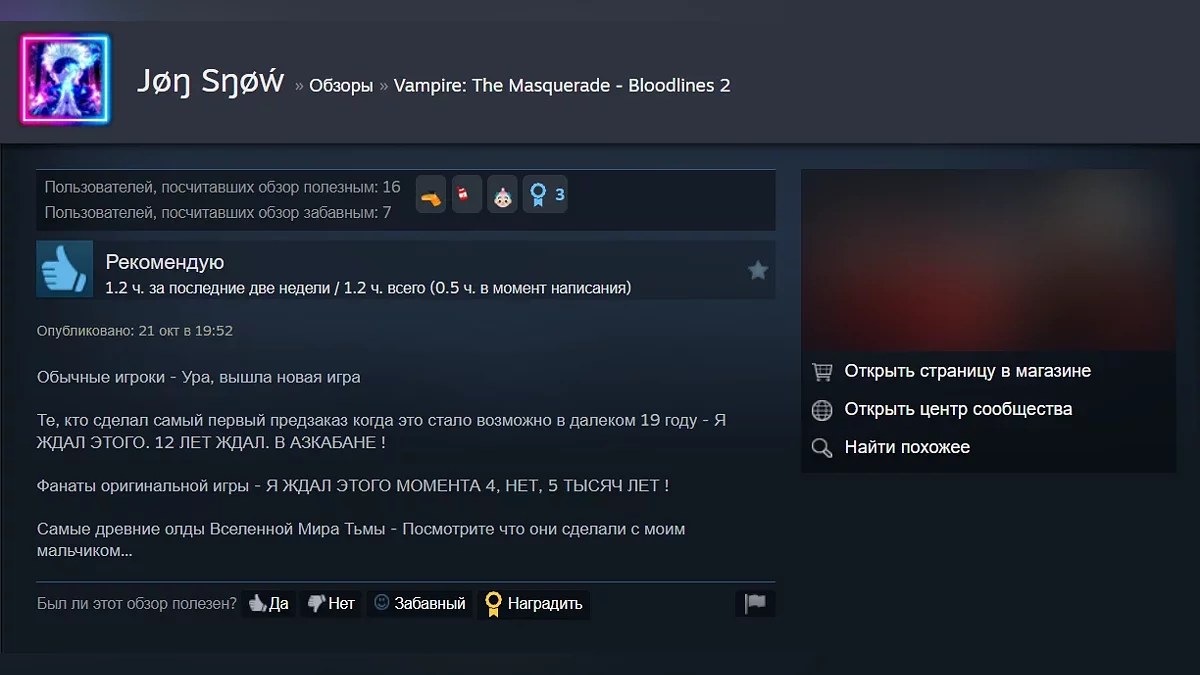Click the blue ribbon award with count 3

tap(546, 194)
